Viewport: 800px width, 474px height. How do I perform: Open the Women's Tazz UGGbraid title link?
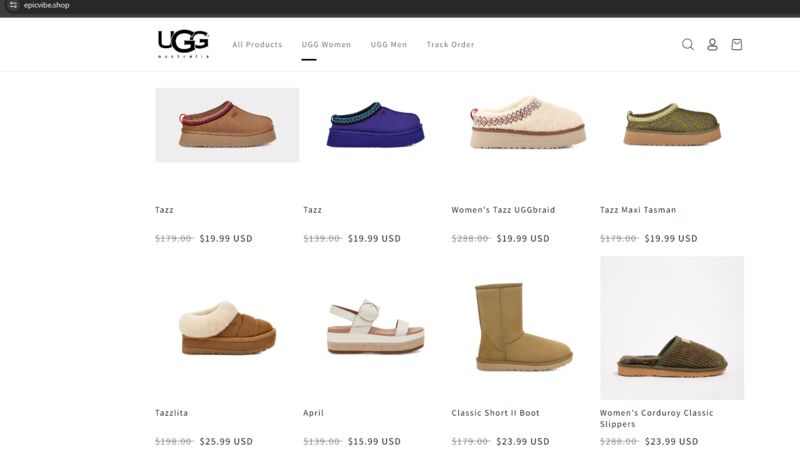pyautogui.click(x=503, y=210)
